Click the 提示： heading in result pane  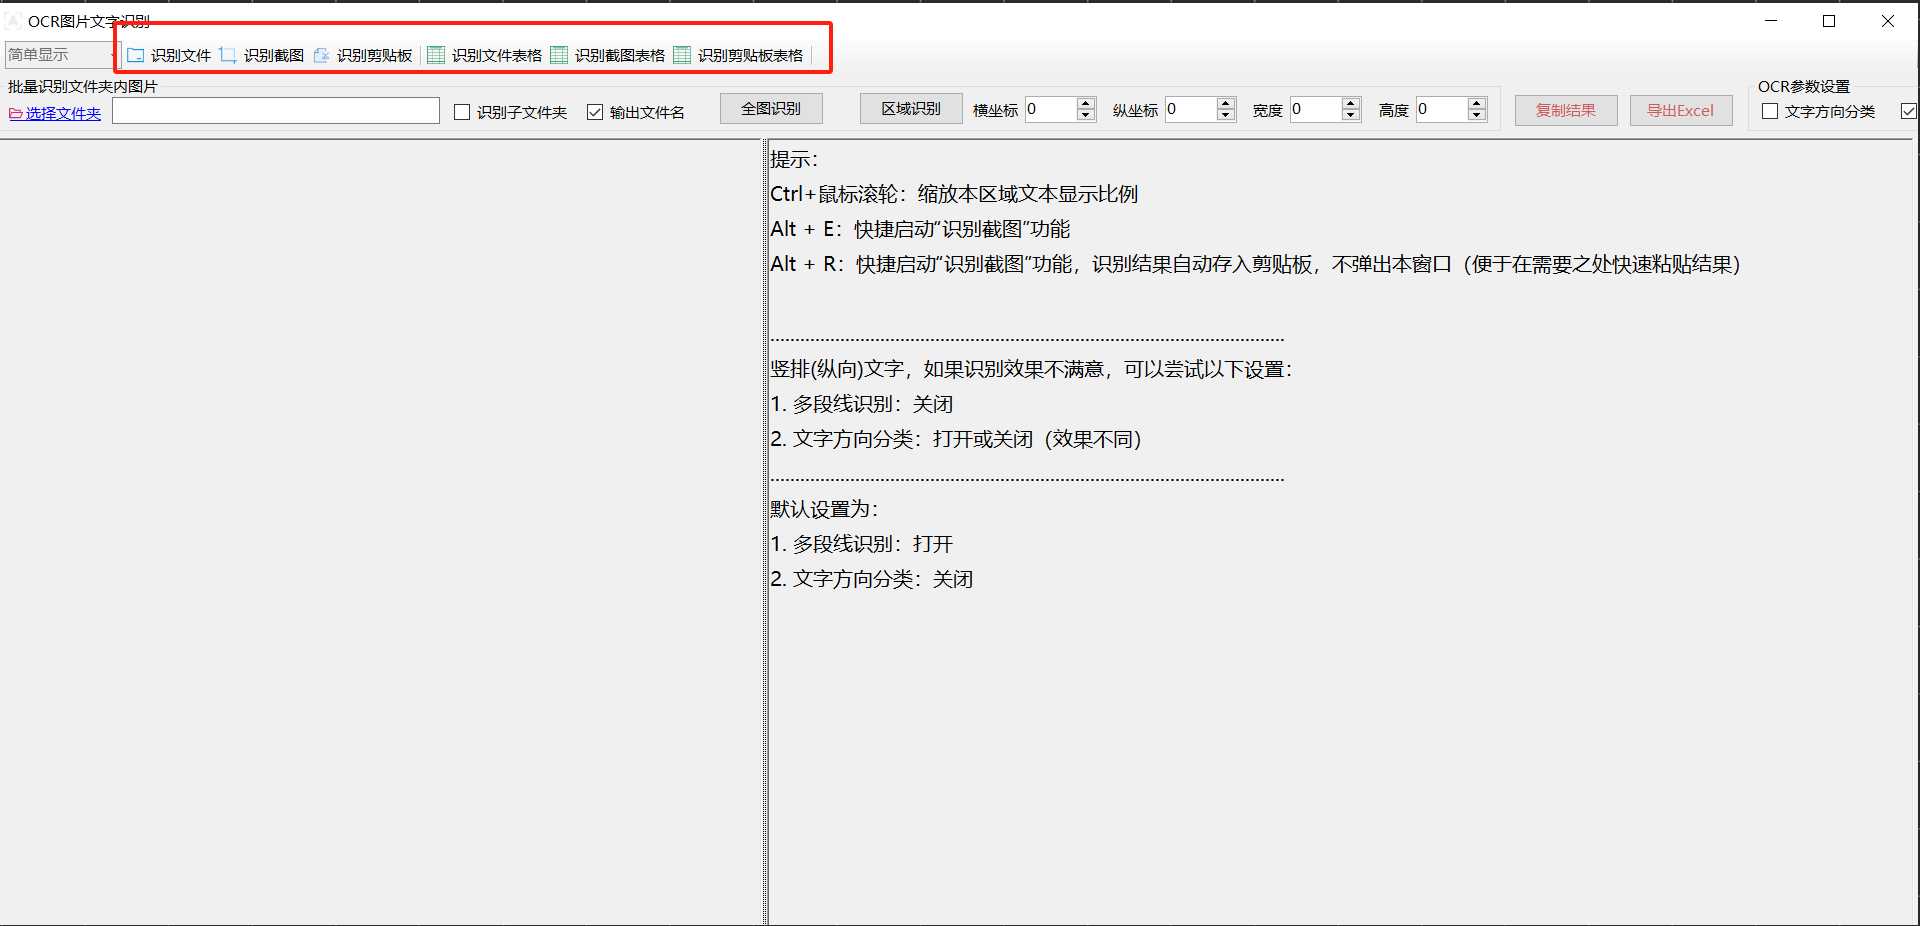point(795,159)
